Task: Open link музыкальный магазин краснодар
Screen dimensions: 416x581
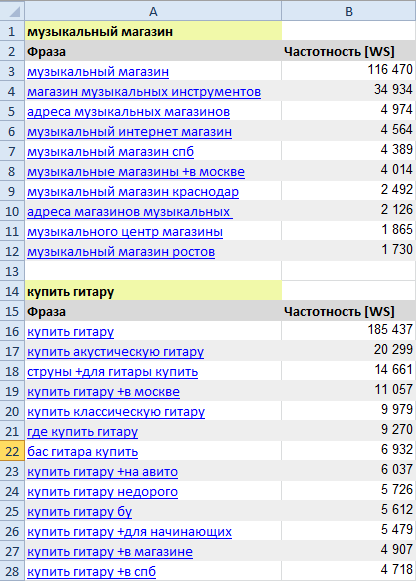Action: (133, 192)
